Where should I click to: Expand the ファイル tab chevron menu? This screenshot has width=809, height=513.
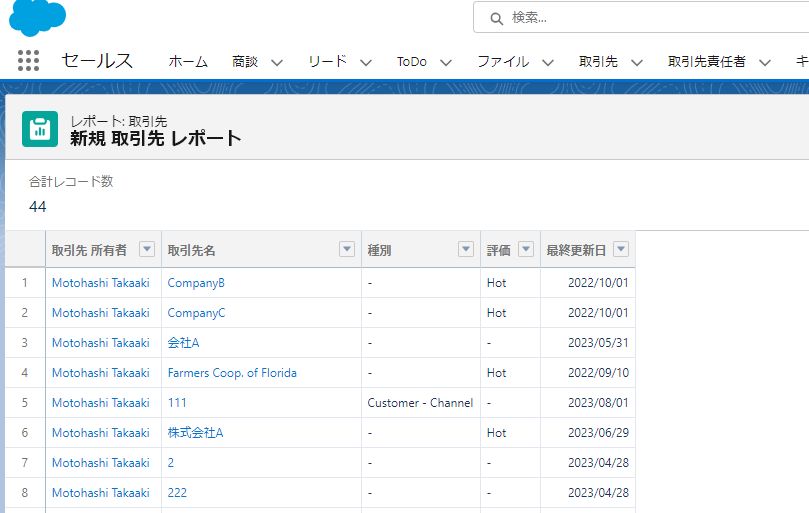point(548,63)
